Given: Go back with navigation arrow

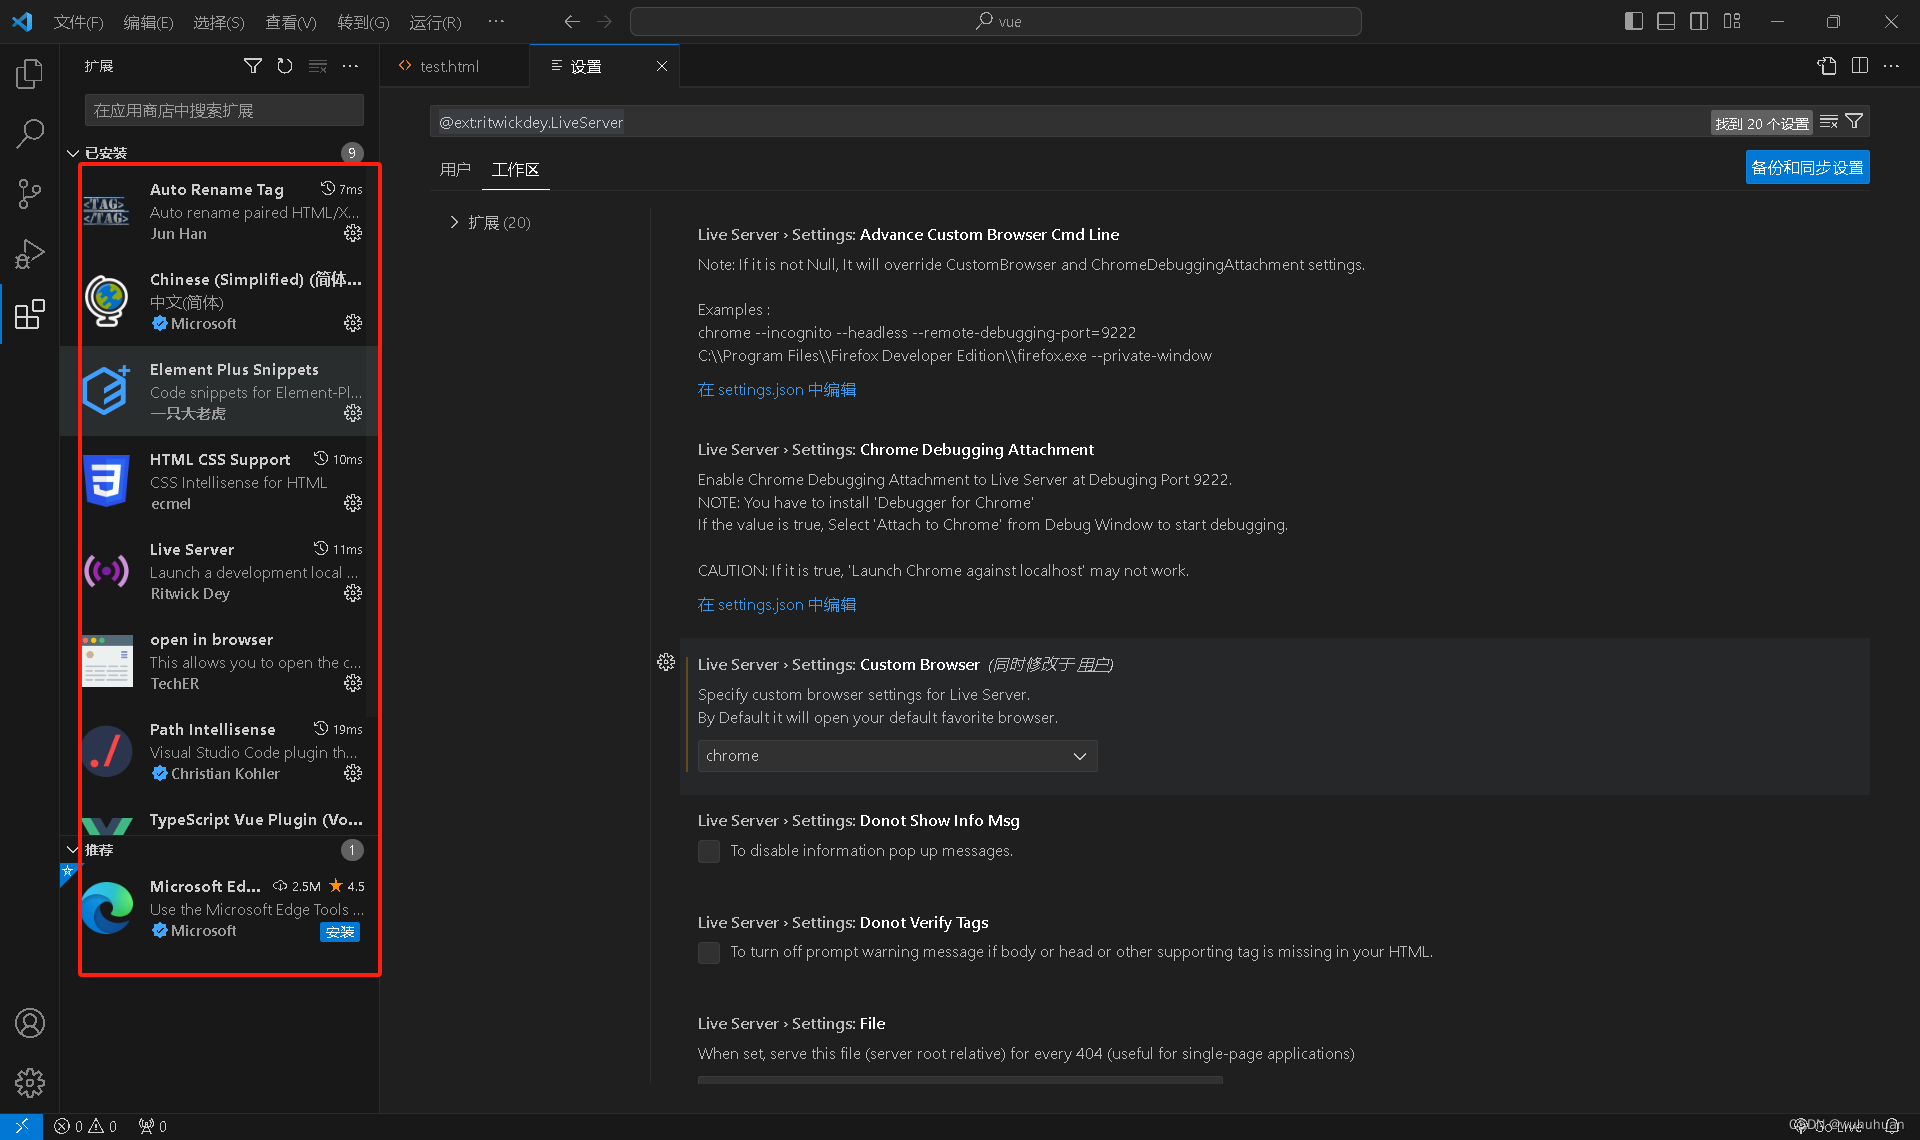Looking at the screenshot, I should [x=572, y=21].
